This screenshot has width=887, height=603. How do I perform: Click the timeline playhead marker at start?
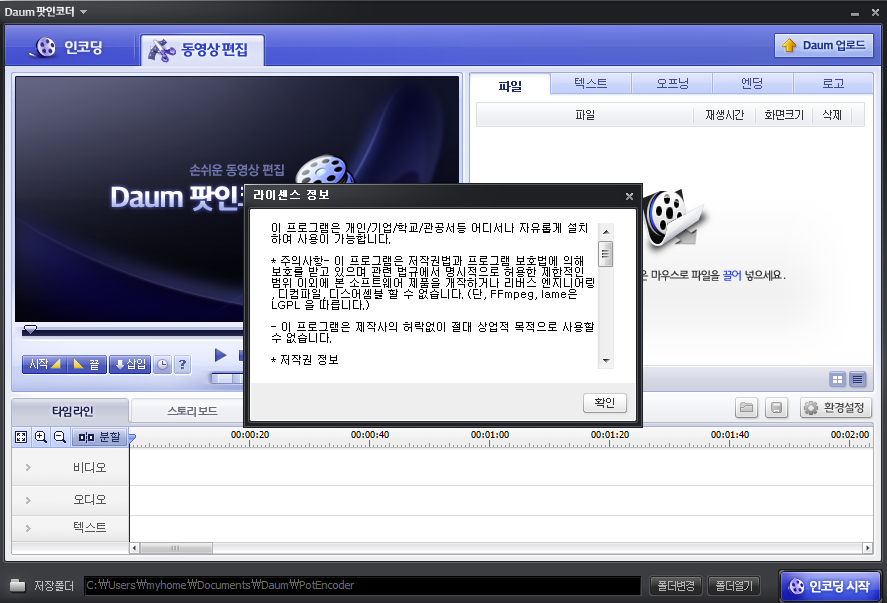point(132,437)
